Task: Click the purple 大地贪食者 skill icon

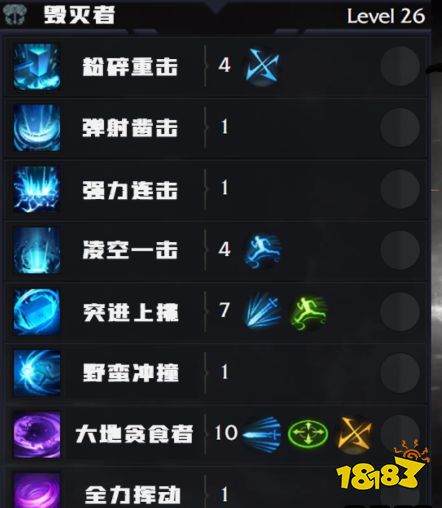Action: 37,435
